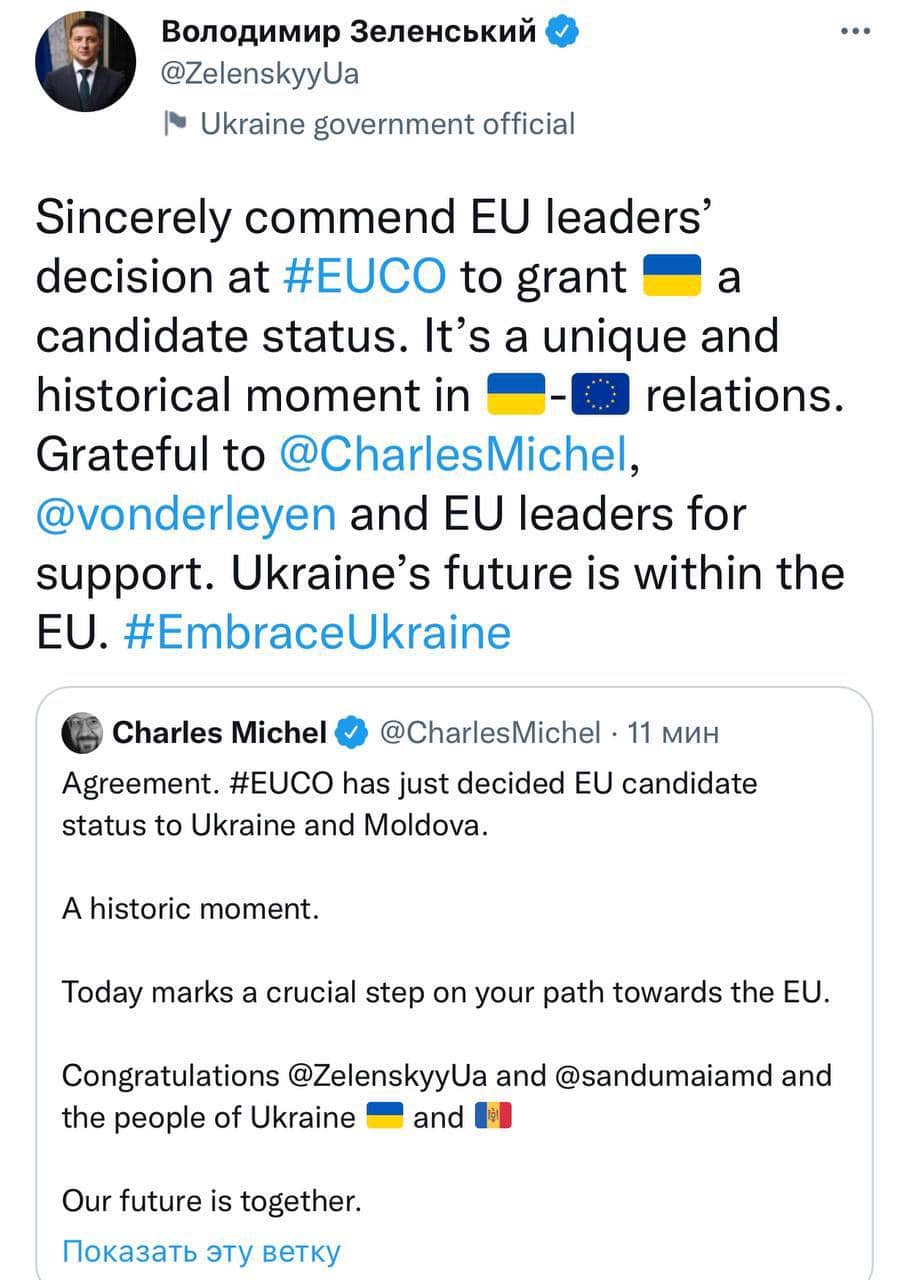Open Charles Michel's small avatar

[x=83, y=734]
